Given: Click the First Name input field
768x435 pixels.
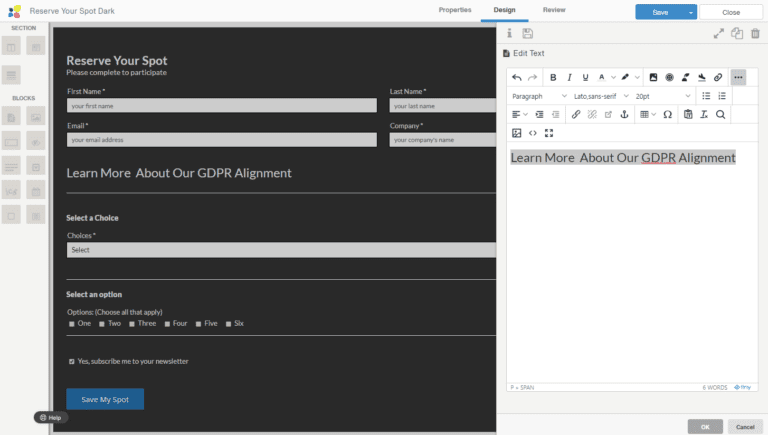Looking at the screenshot, I should 222,105.
